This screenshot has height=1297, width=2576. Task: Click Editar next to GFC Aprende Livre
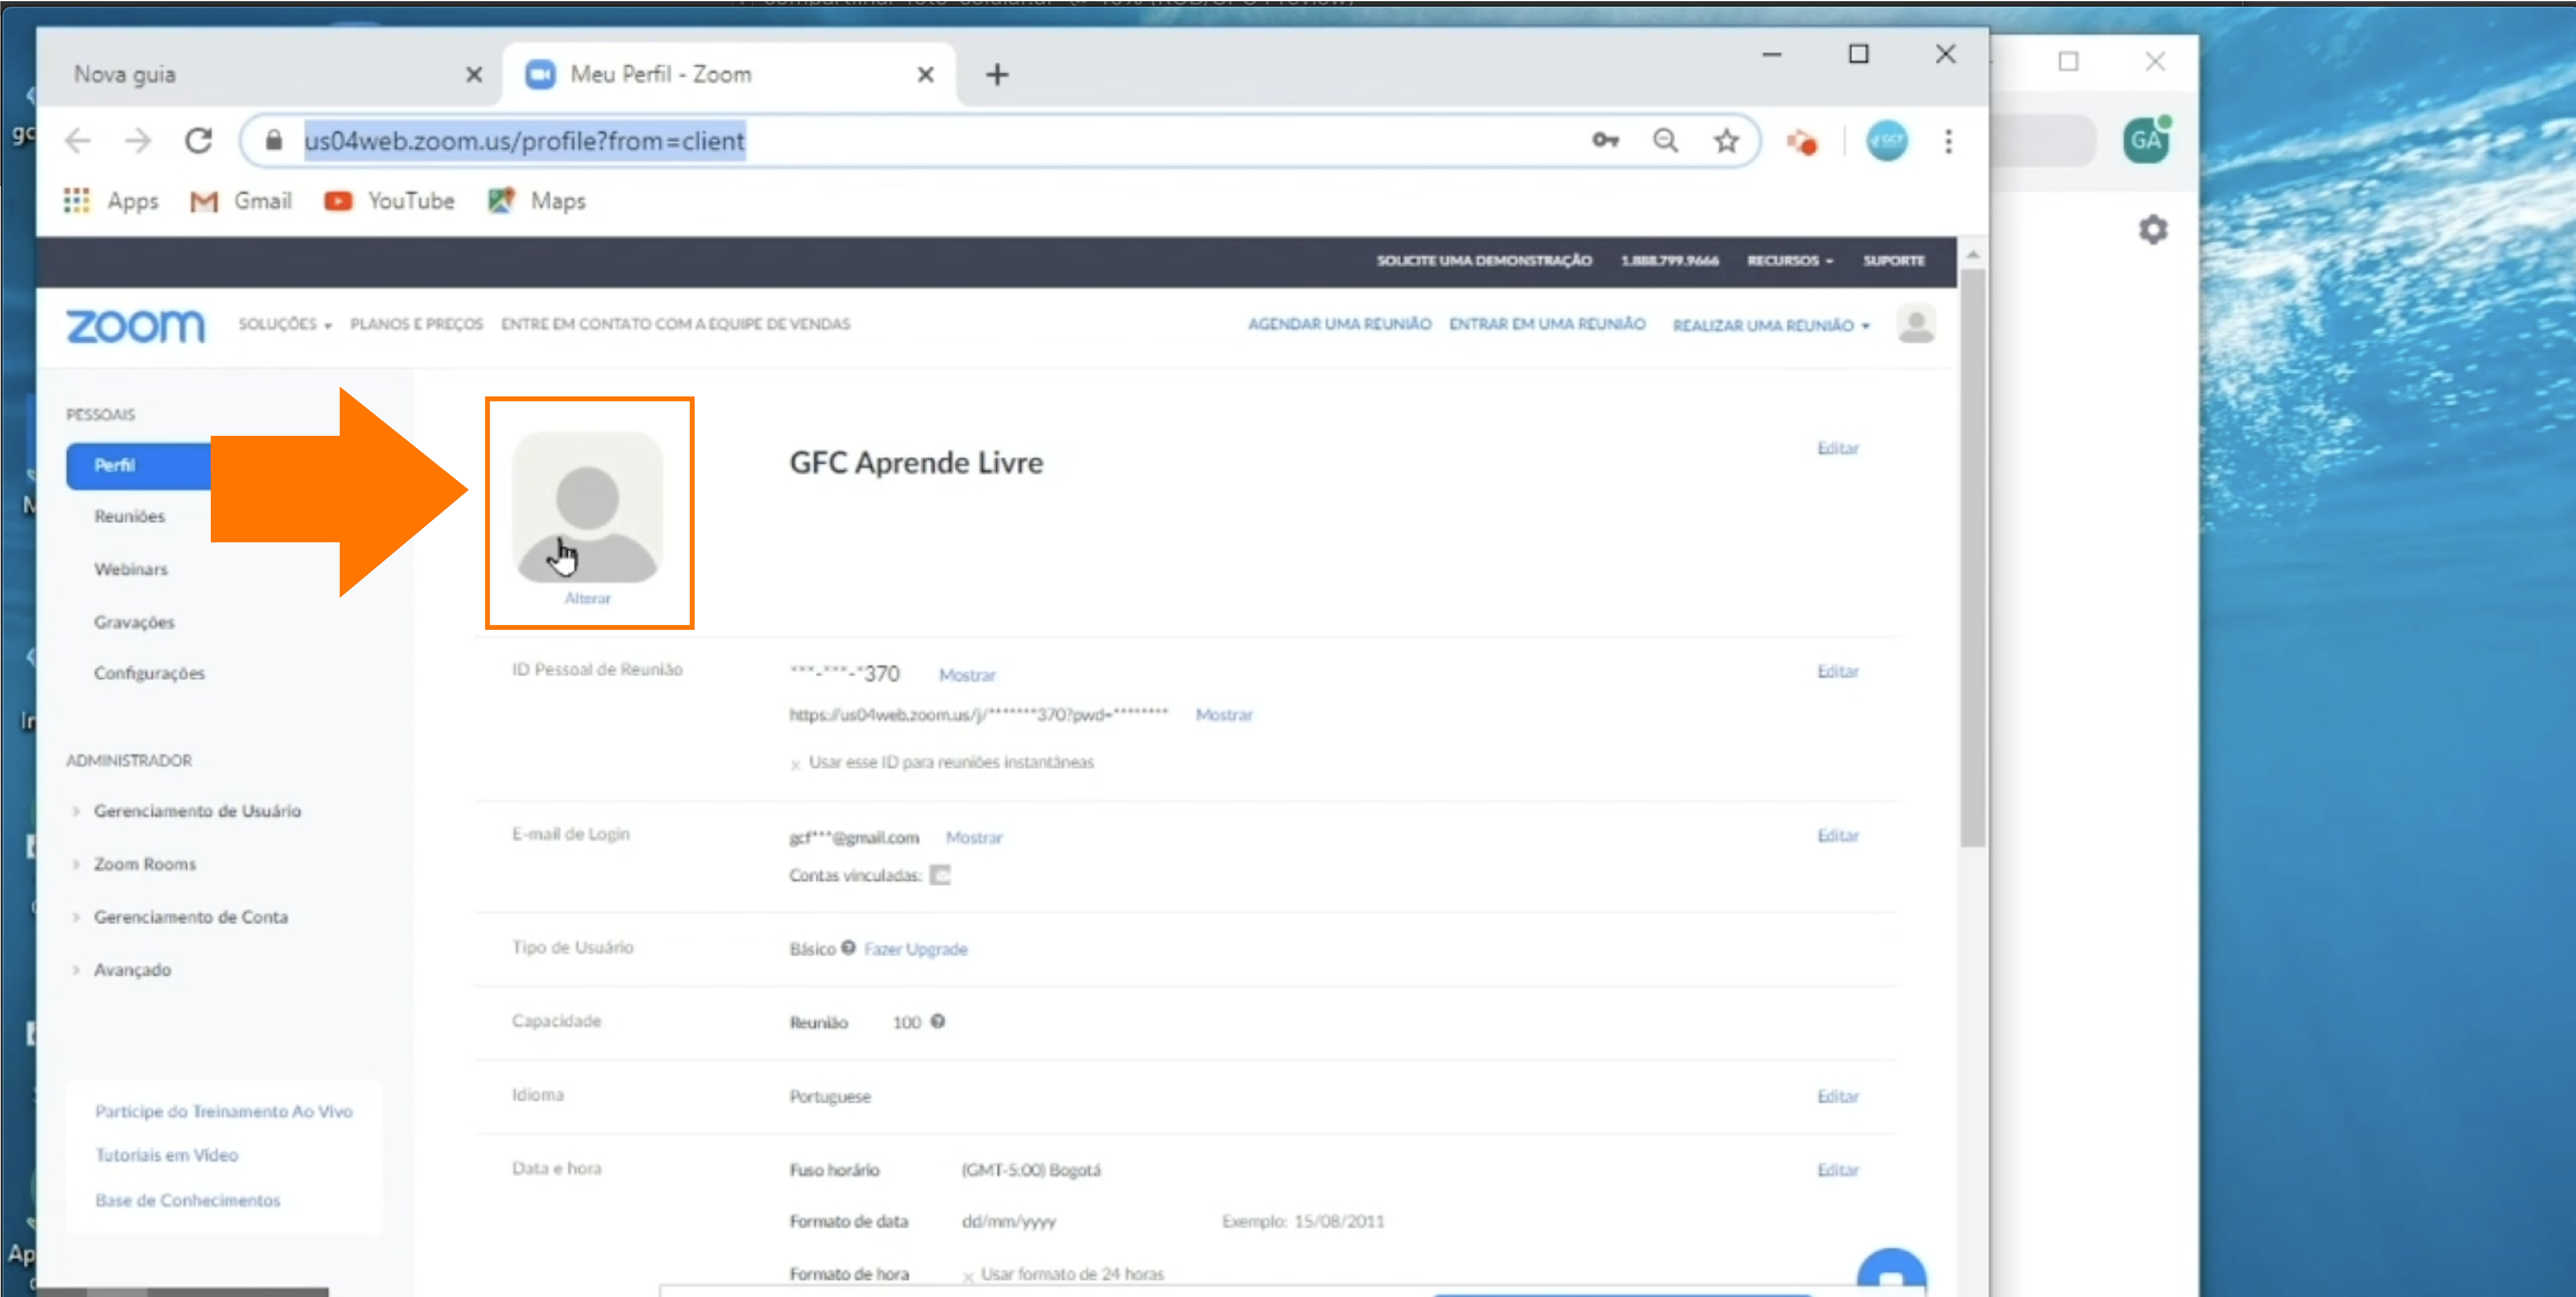(x=1838, y=449)
